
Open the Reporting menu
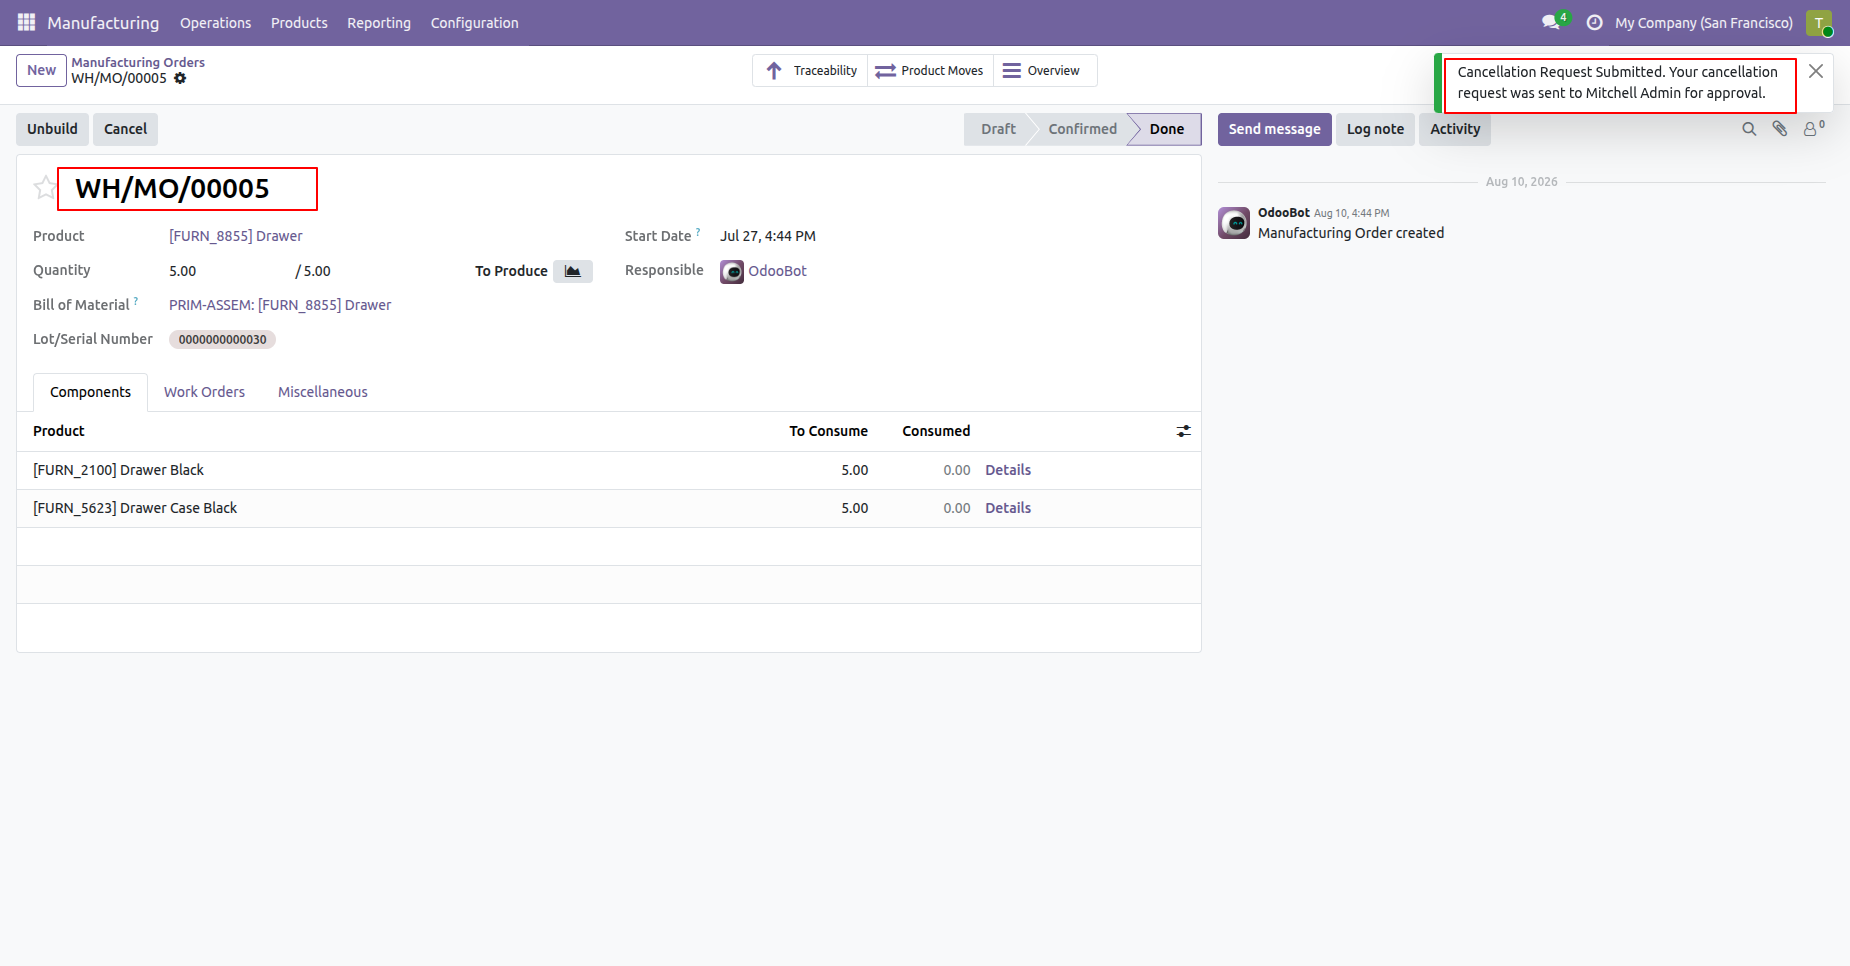coord(379,22)
